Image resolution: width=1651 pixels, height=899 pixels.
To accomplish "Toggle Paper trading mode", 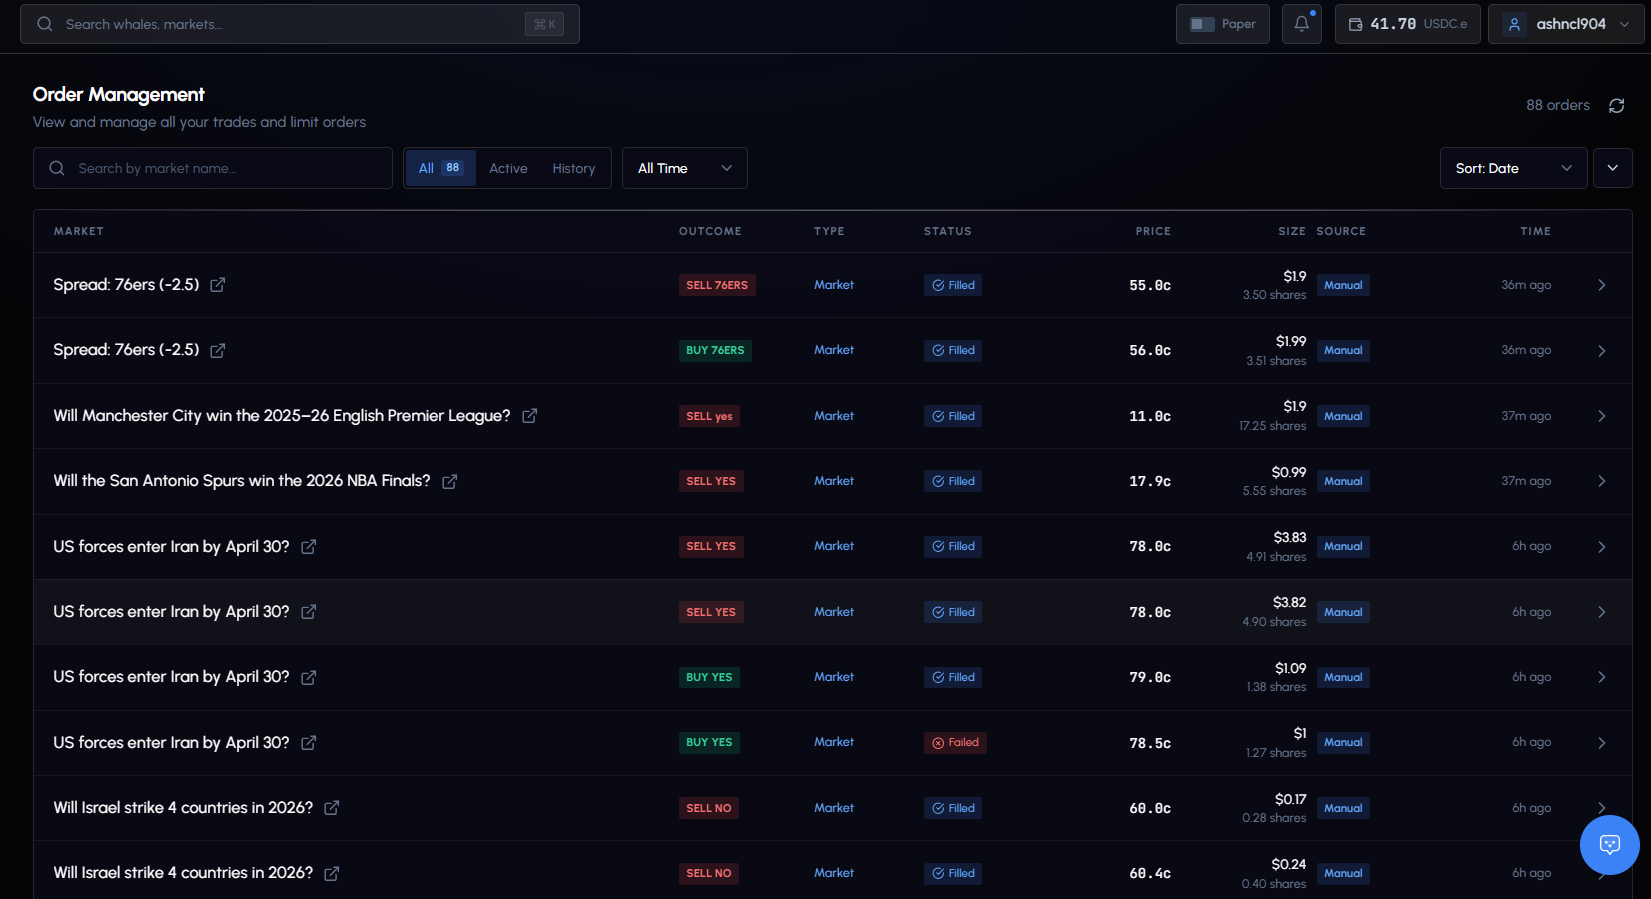I will pyautogui.click(x=1223, y=24).
